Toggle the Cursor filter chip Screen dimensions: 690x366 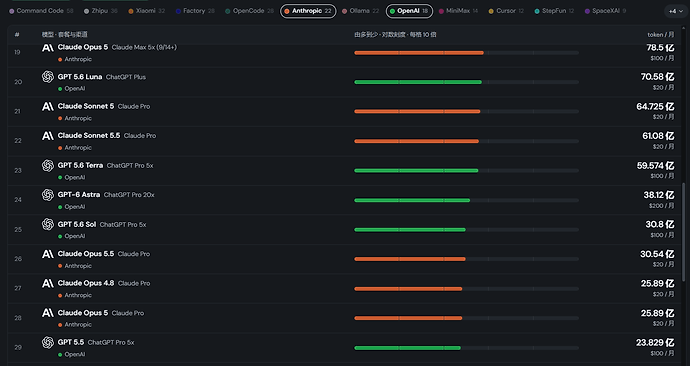[506, 11]
